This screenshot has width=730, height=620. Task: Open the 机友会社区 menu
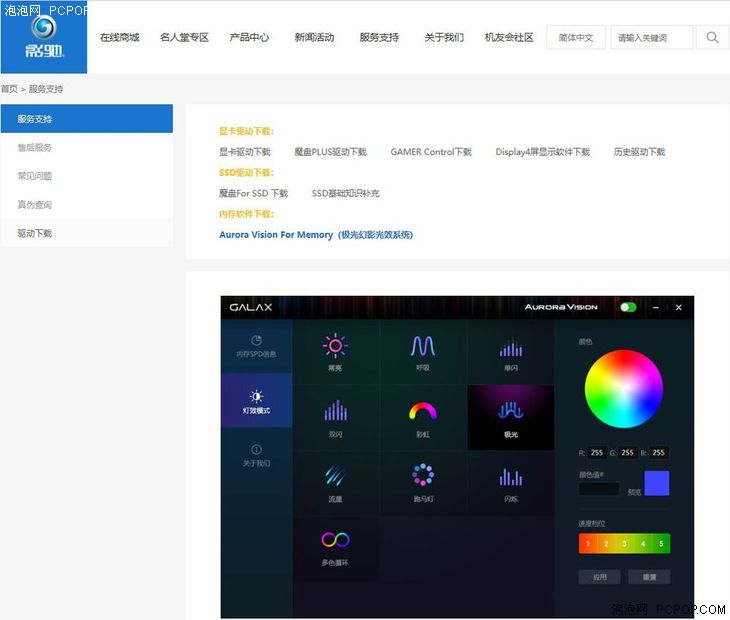(x=509, y=37)
